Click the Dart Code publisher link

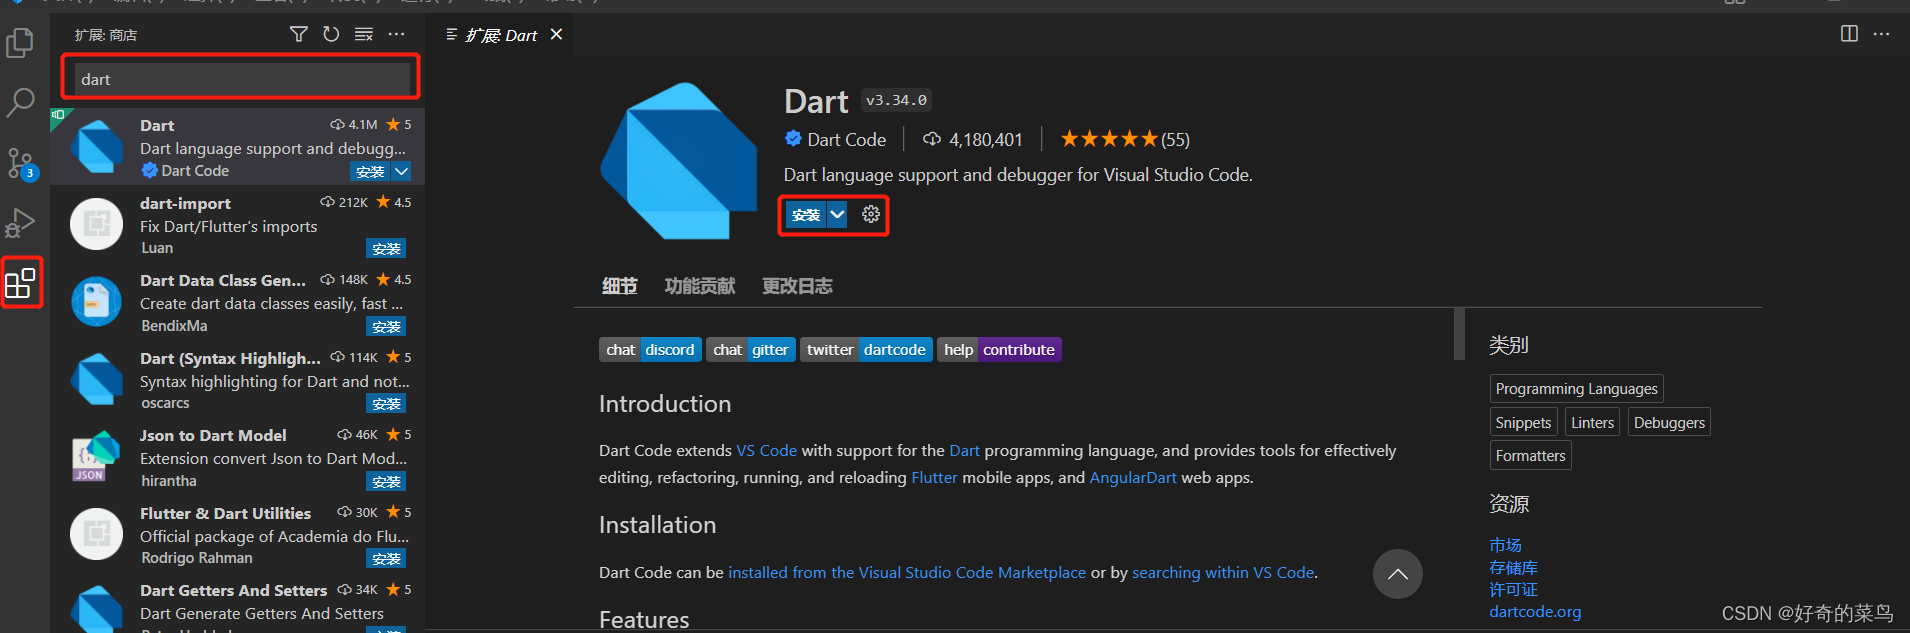846,139
